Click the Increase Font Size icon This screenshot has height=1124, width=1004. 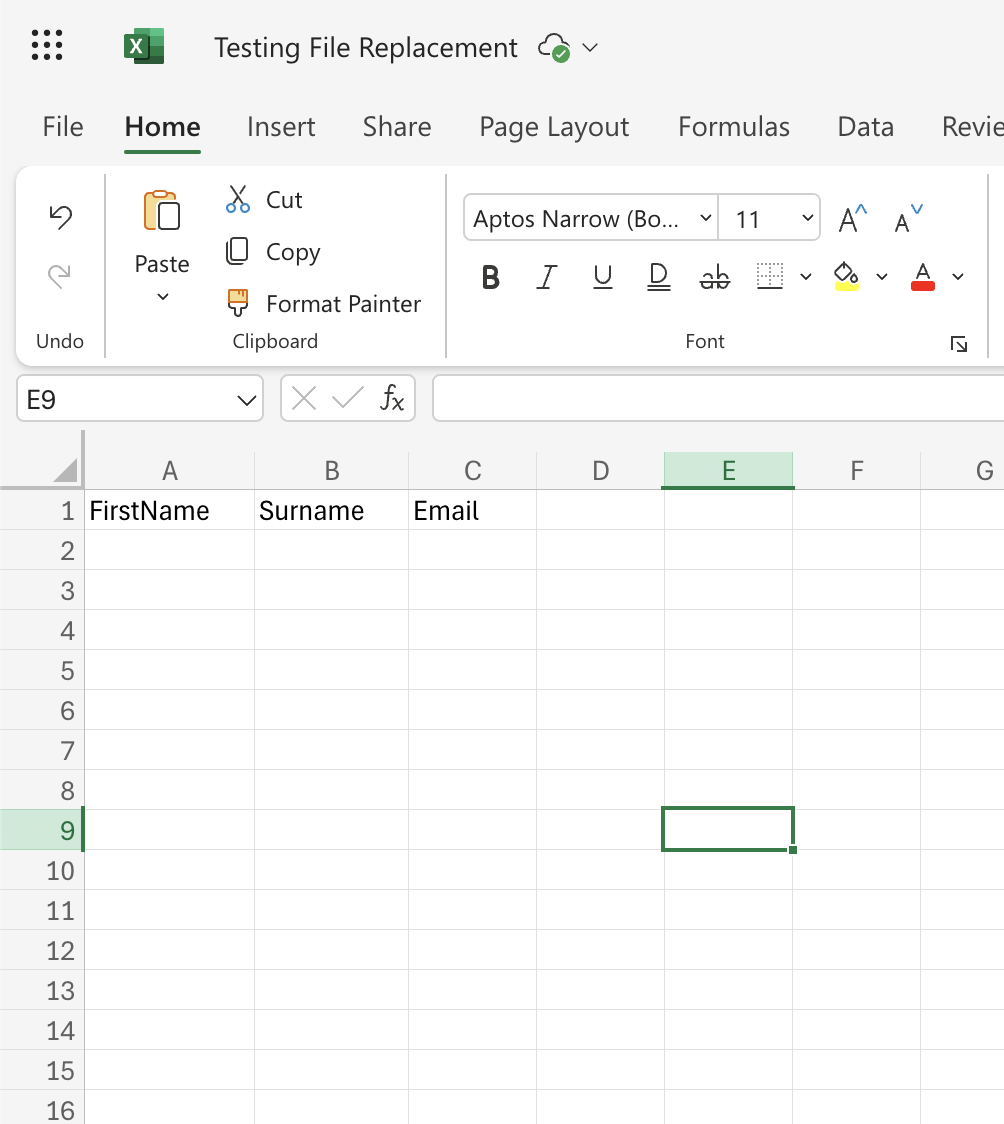coord(849,217)
